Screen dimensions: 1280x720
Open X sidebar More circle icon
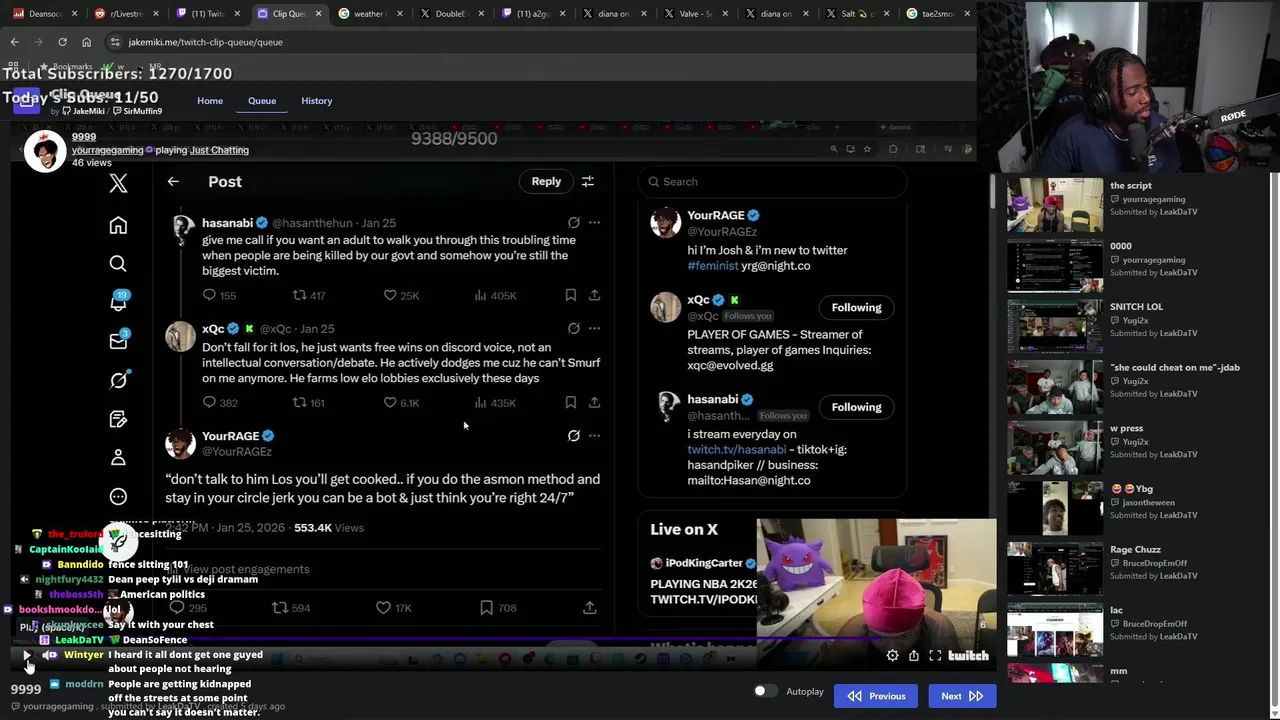click(x=118, y=496)
